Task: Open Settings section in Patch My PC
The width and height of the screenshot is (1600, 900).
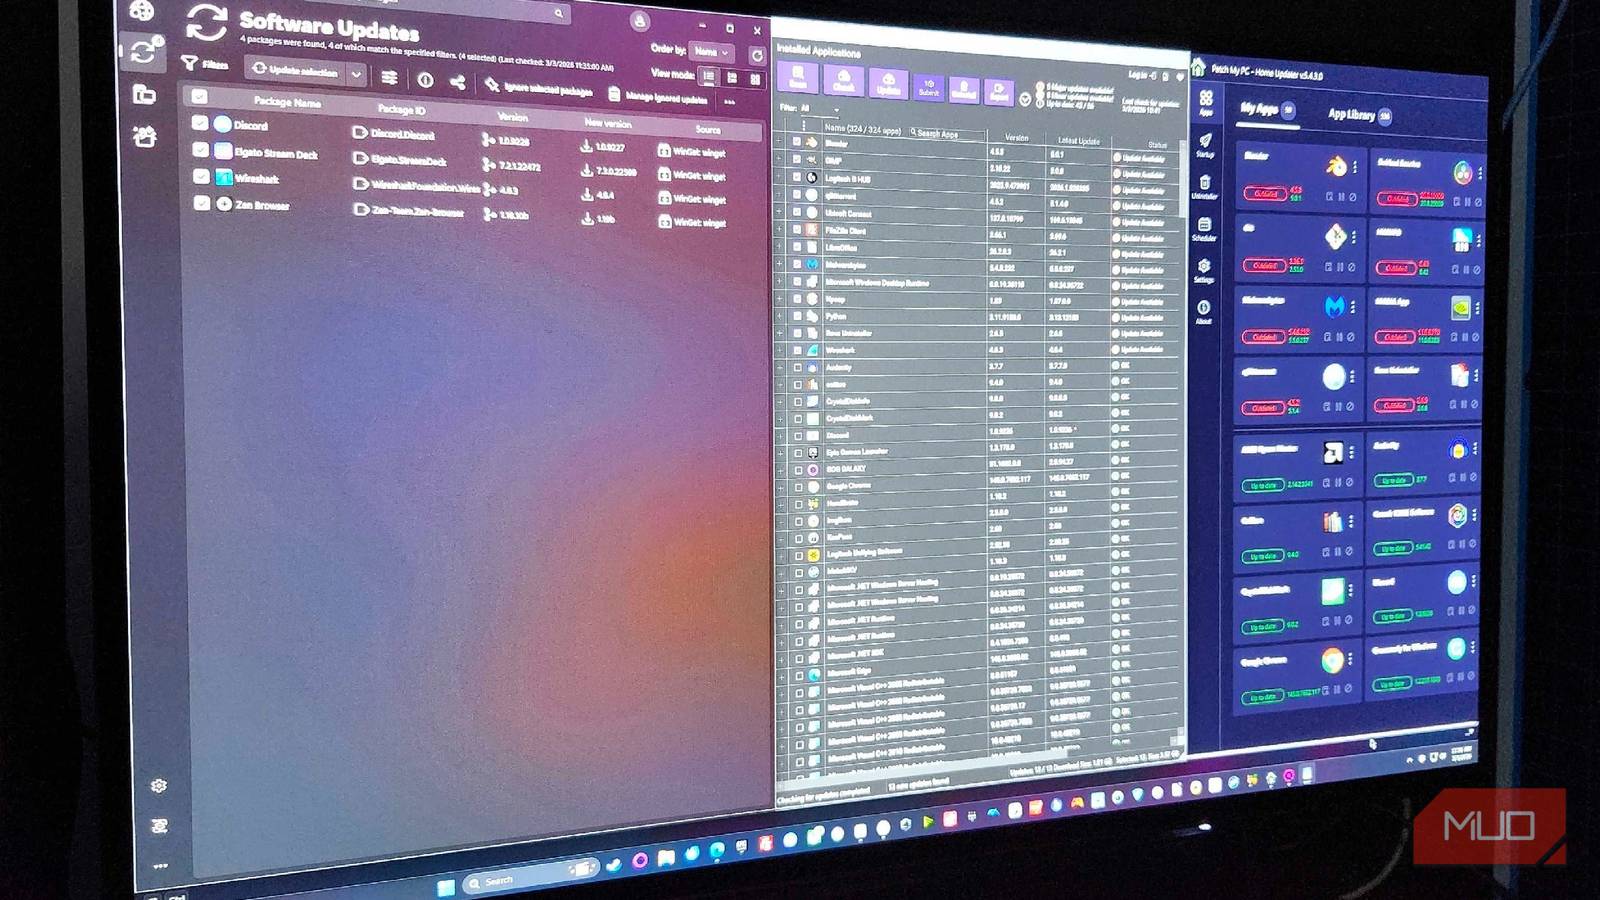Action: (x=1204, y=270)
